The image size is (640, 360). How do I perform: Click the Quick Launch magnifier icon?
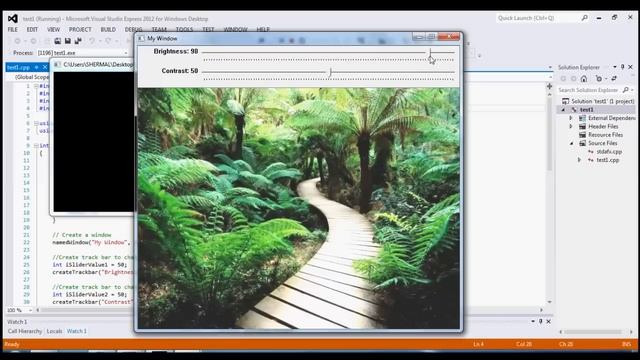(x=584, y=18)
